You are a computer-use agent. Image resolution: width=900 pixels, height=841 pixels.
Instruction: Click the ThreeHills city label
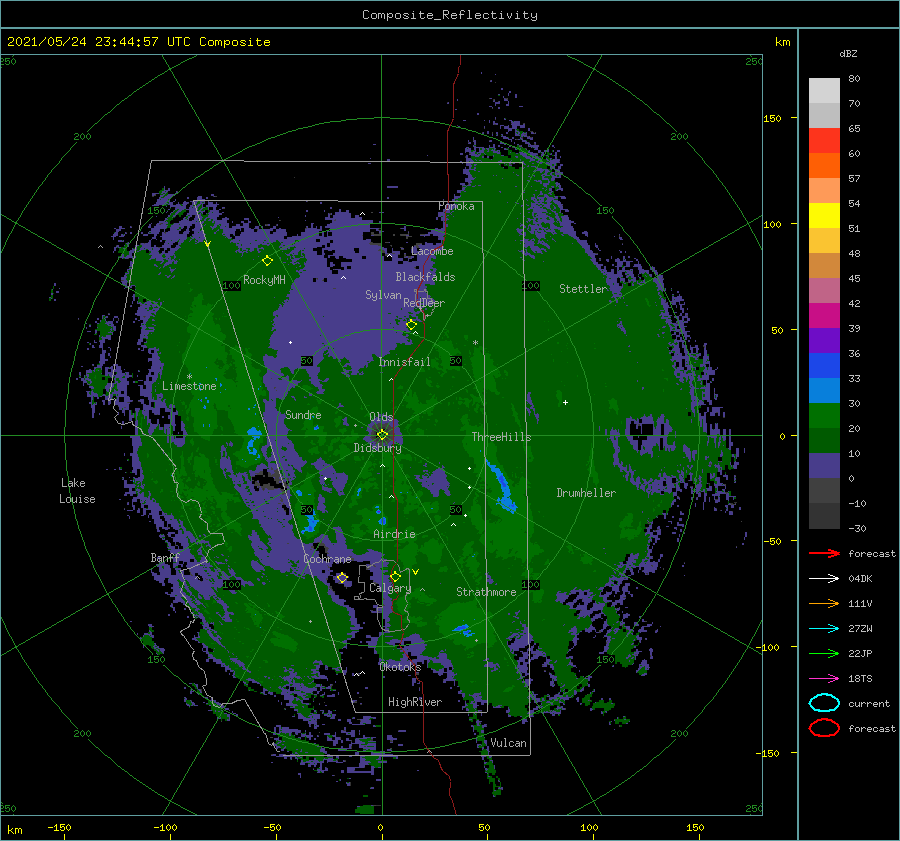coord(501,437)
